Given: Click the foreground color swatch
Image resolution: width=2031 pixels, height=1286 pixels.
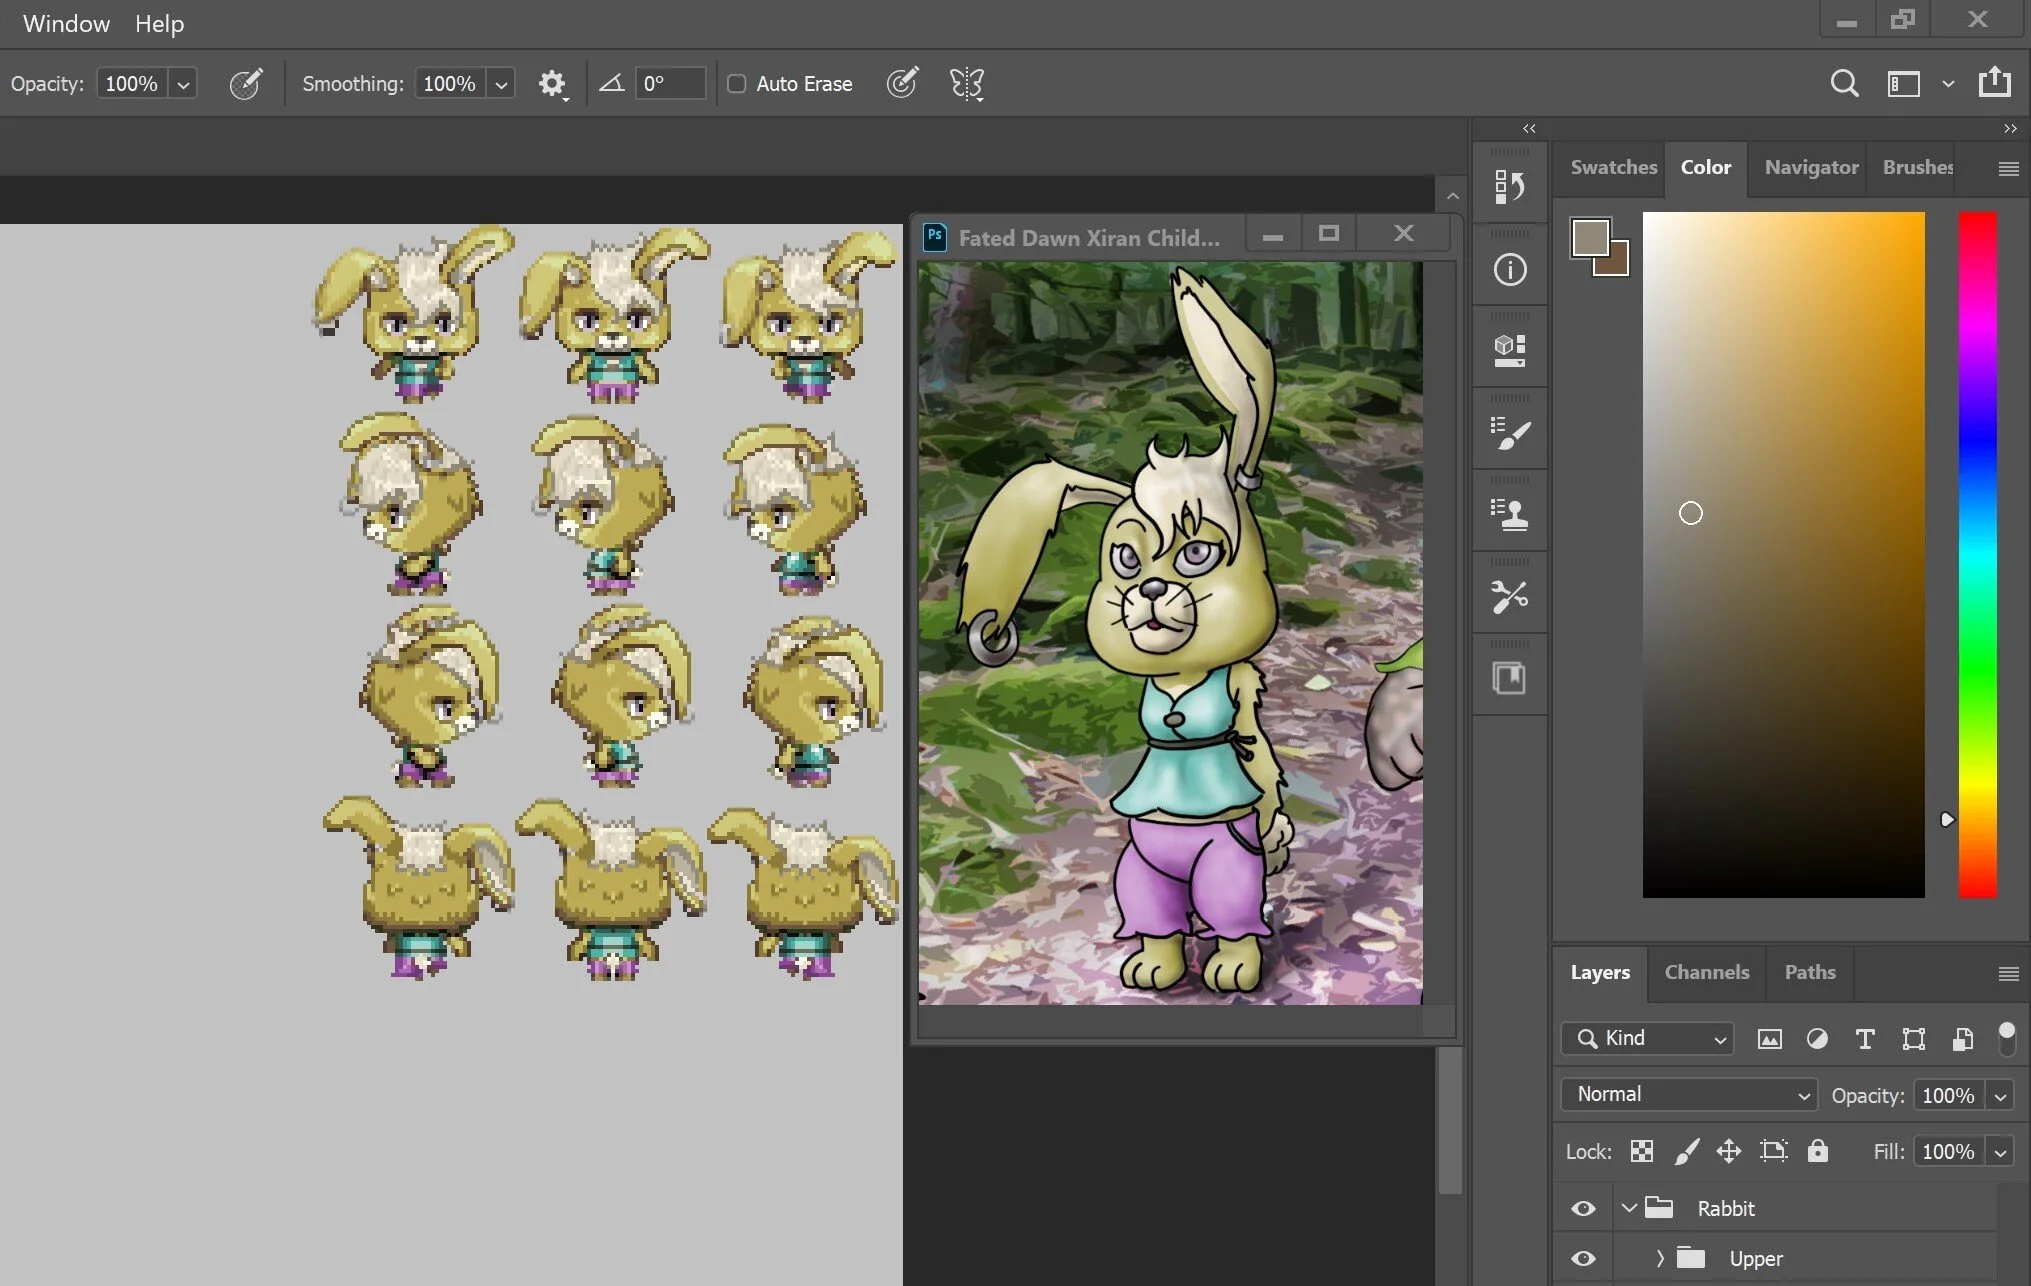Looking at the screenshot, I should coord(1589,238).
